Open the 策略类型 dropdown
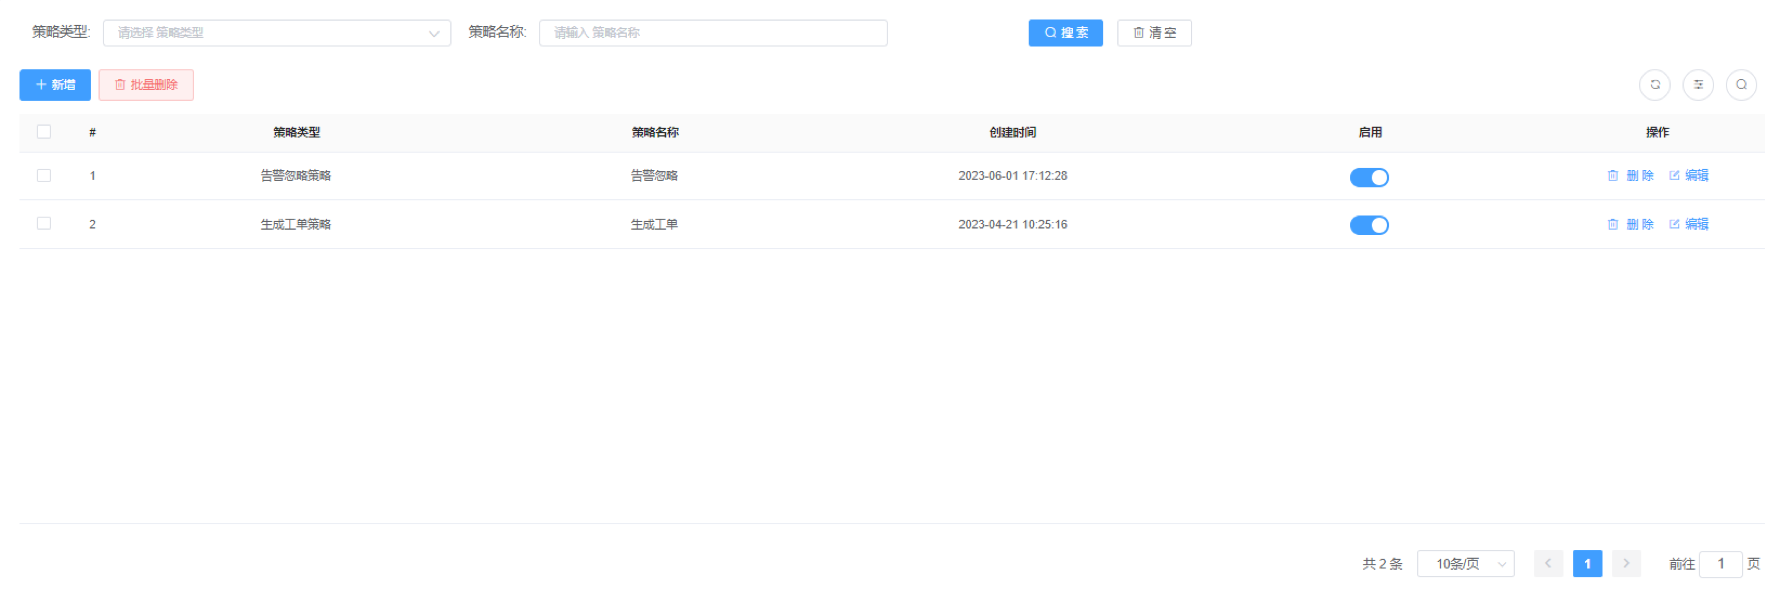The height and width of the screenshot is (614, 1780). click(276, 33)
